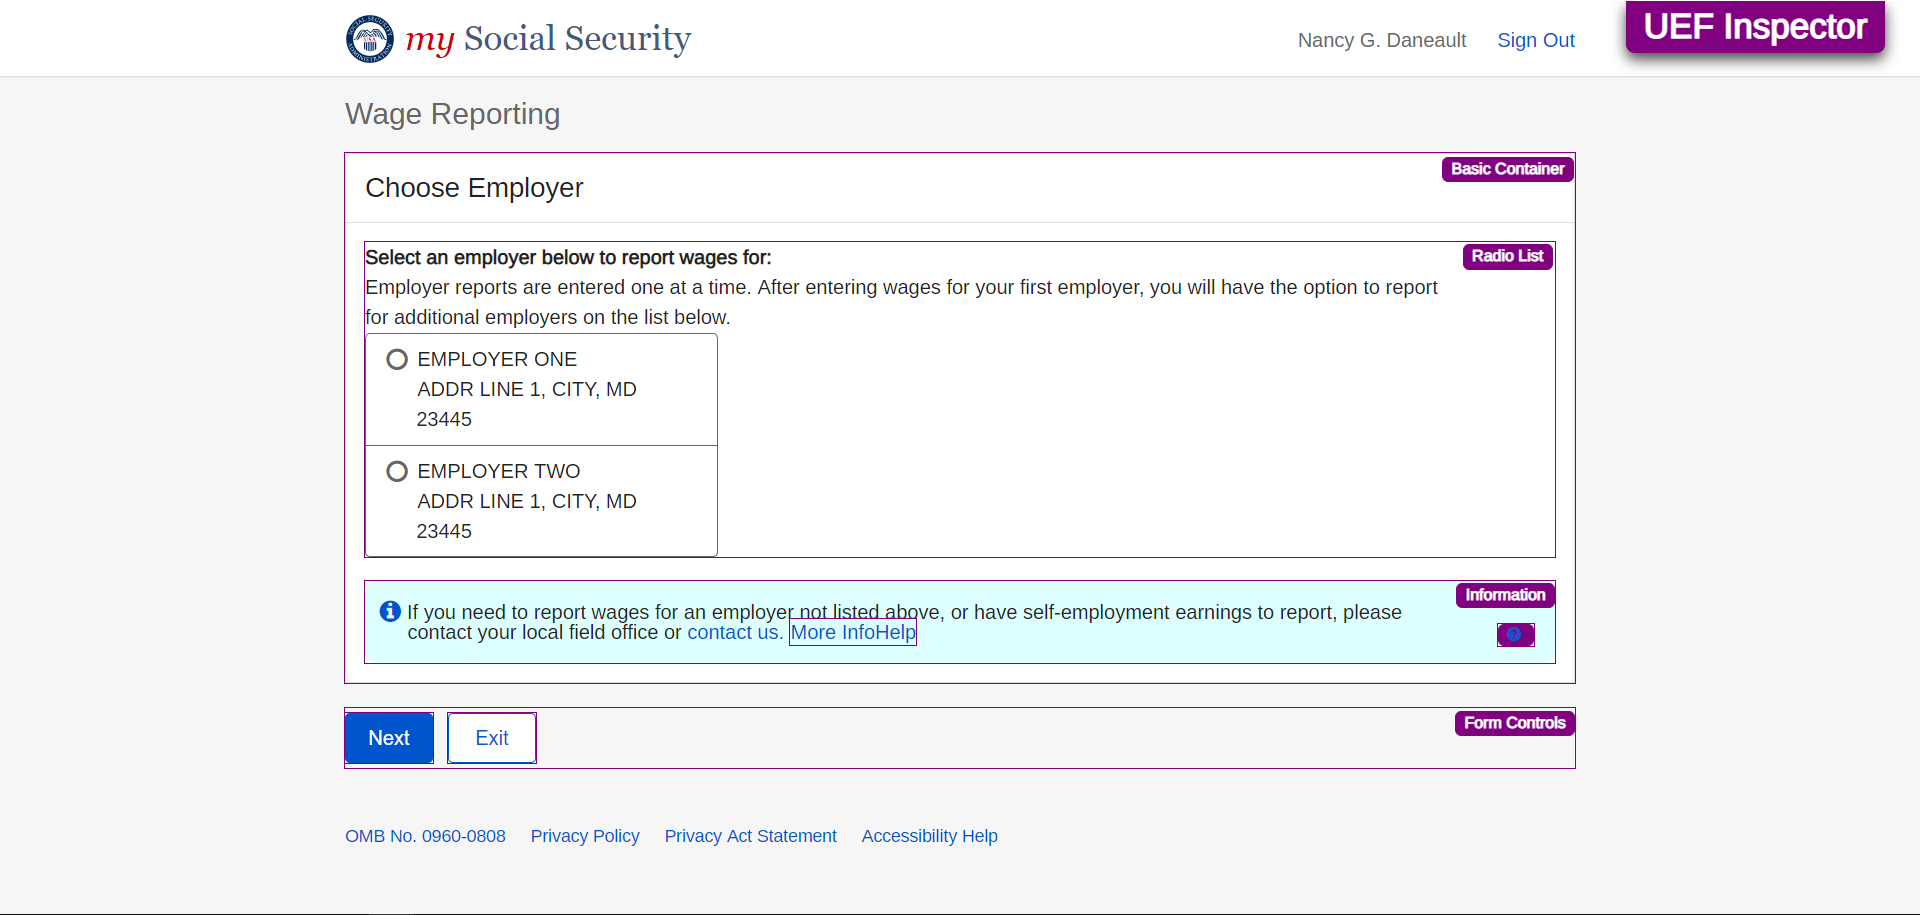Sign out of the account
The height and width of the screenshot is (915, 1920).
pyautogui.click(x=1535, y=40)
